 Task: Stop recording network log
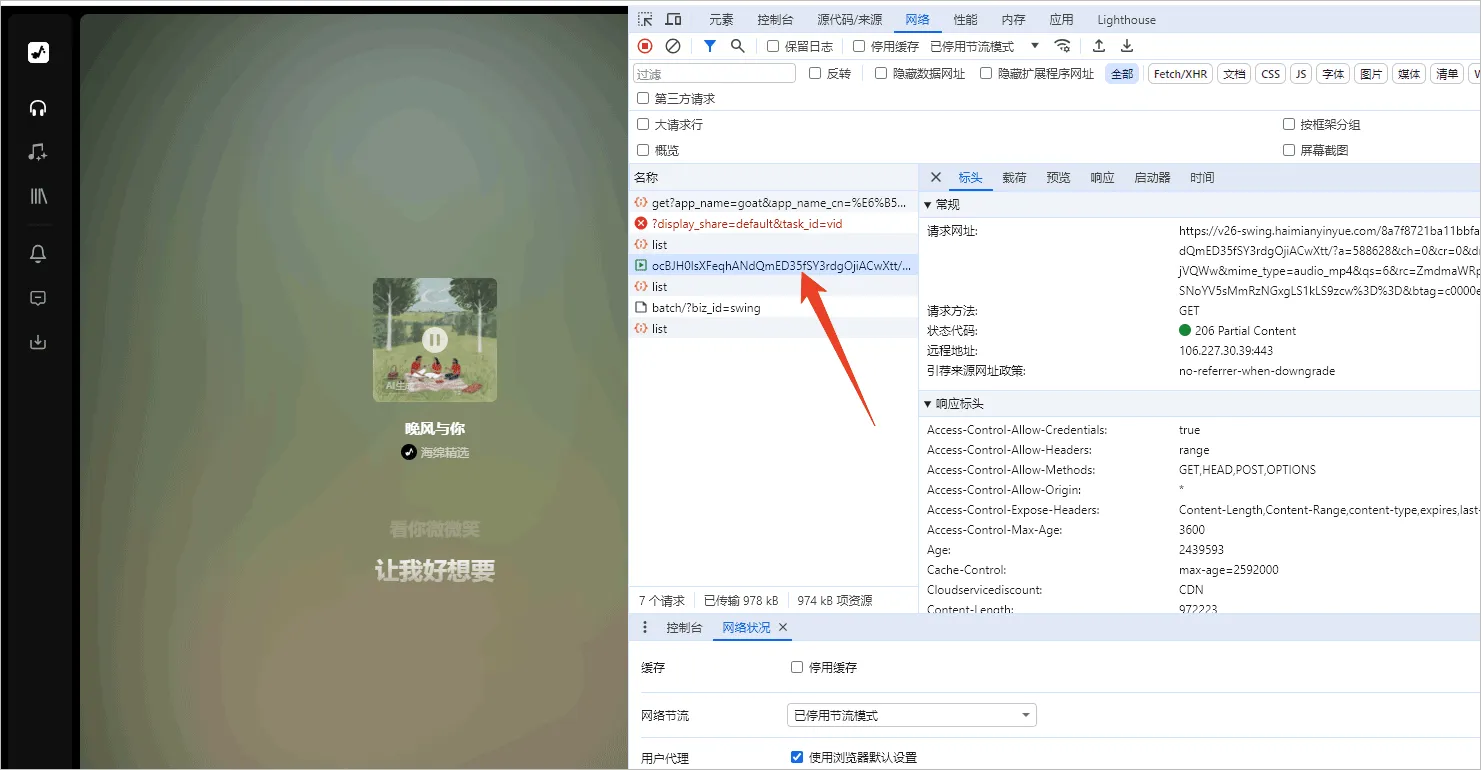645,46
